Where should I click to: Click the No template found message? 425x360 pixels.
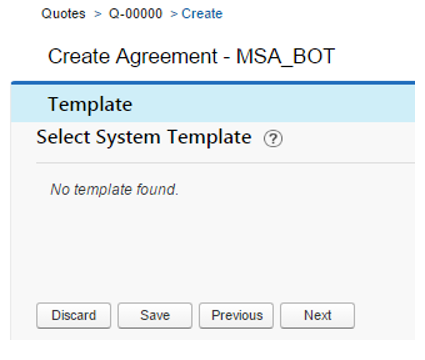coord(114,189)
